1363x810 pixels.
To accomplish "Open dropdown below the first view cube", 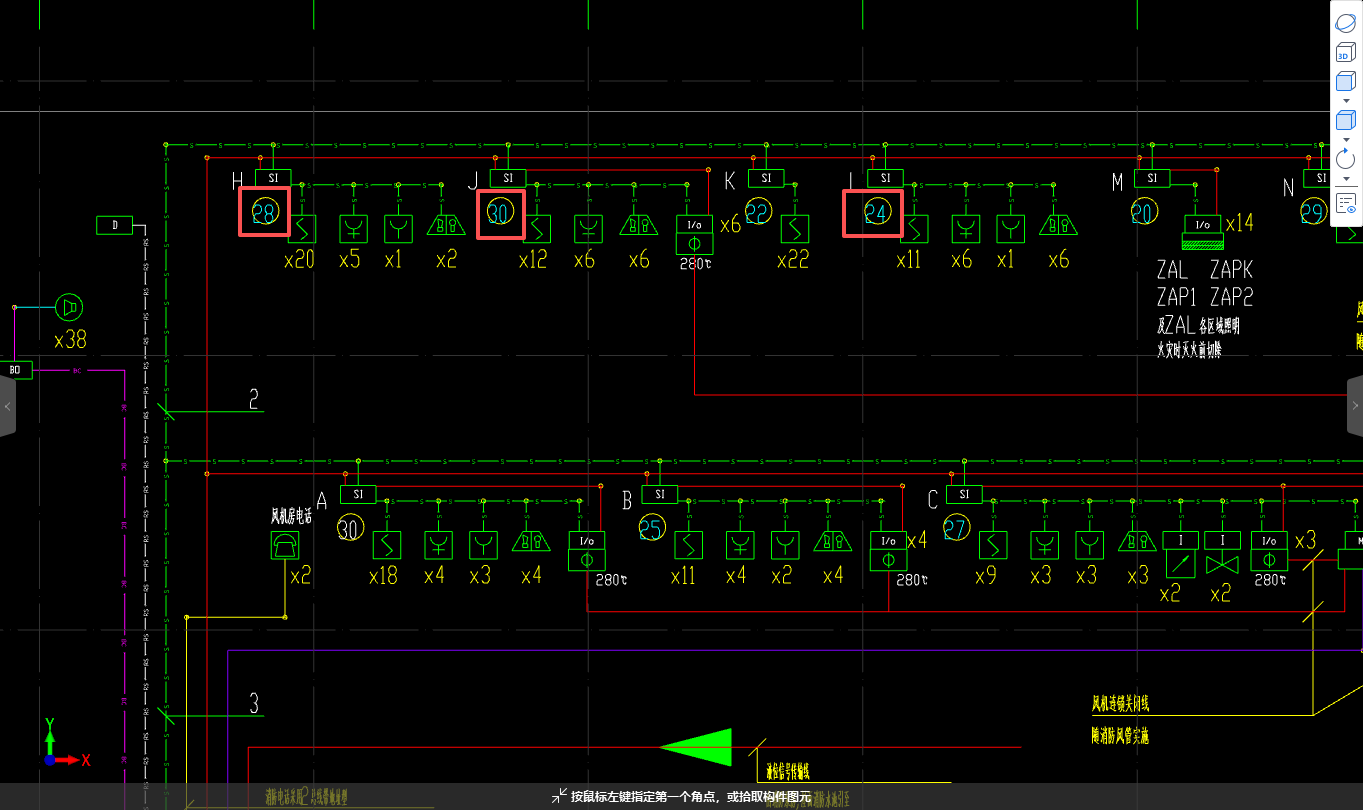I will (1345, 101).
